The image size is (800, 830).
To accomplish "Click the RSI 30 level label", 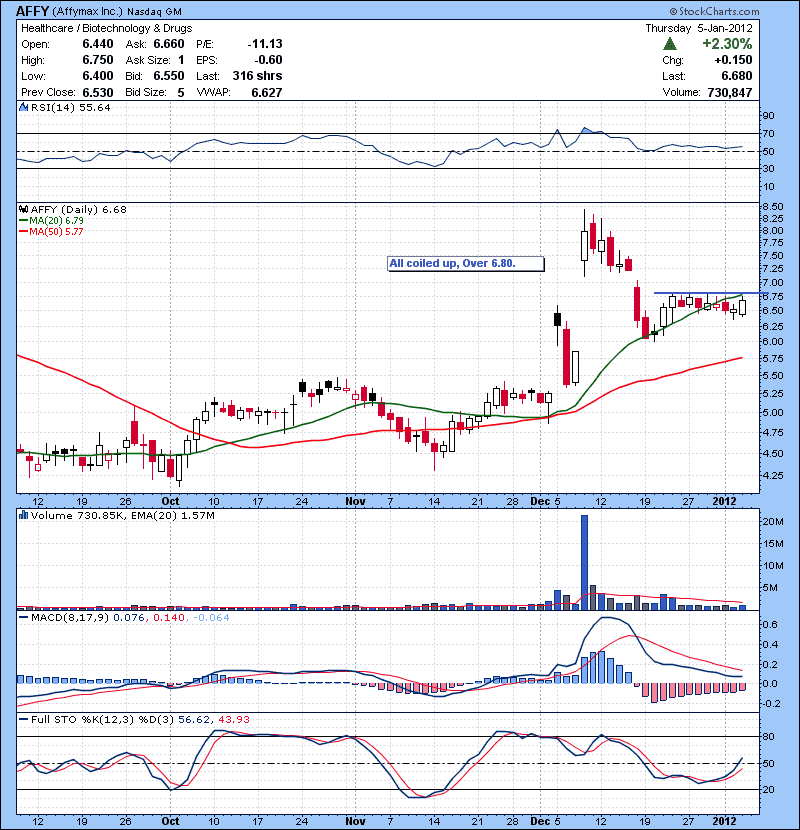I will (768, 168).
